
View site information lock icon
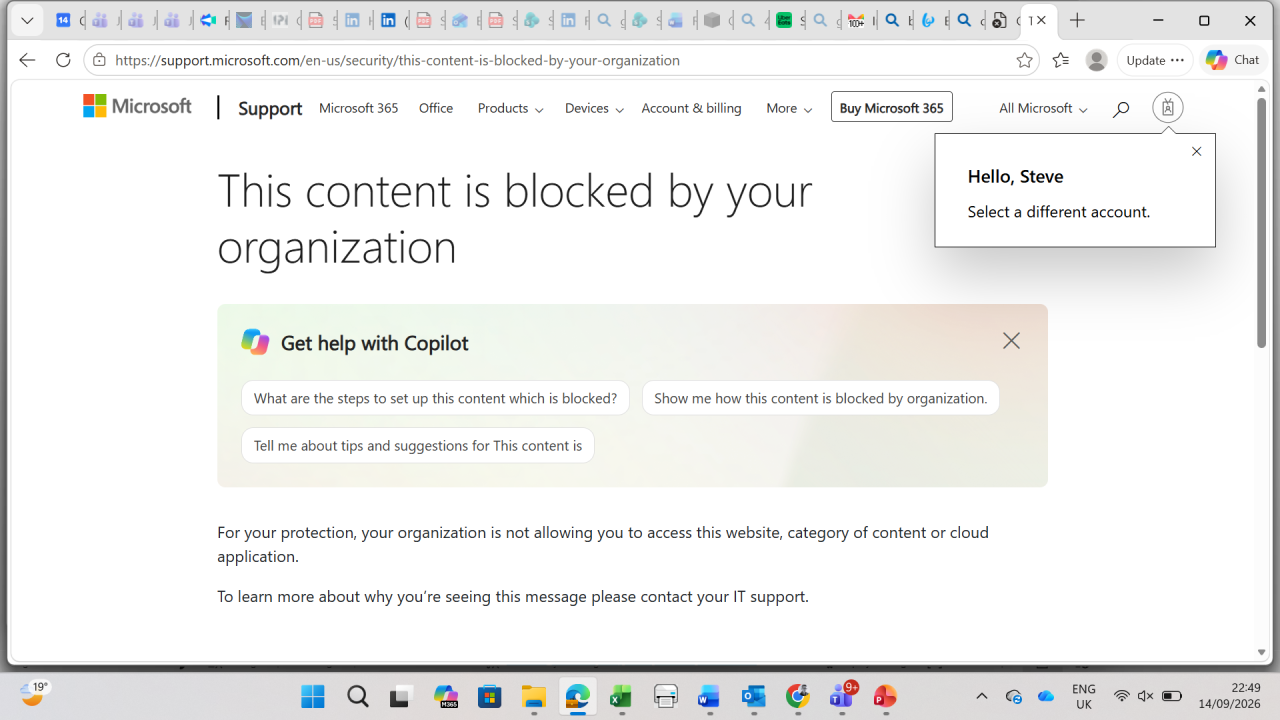pyautogui.click(x=99, y=60)
